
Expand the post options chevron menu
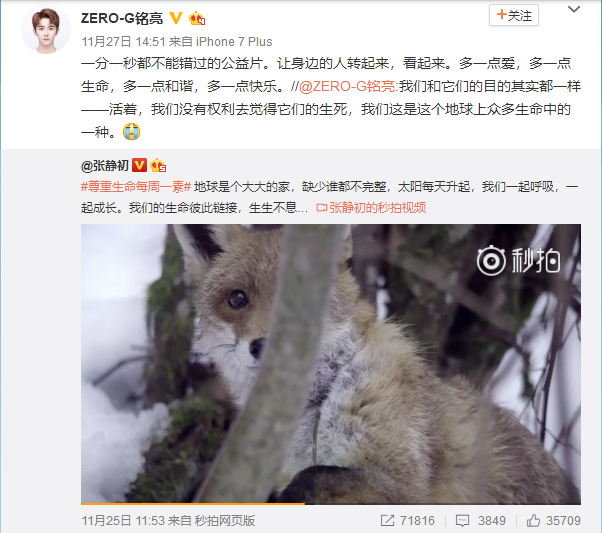pos(574,9)
